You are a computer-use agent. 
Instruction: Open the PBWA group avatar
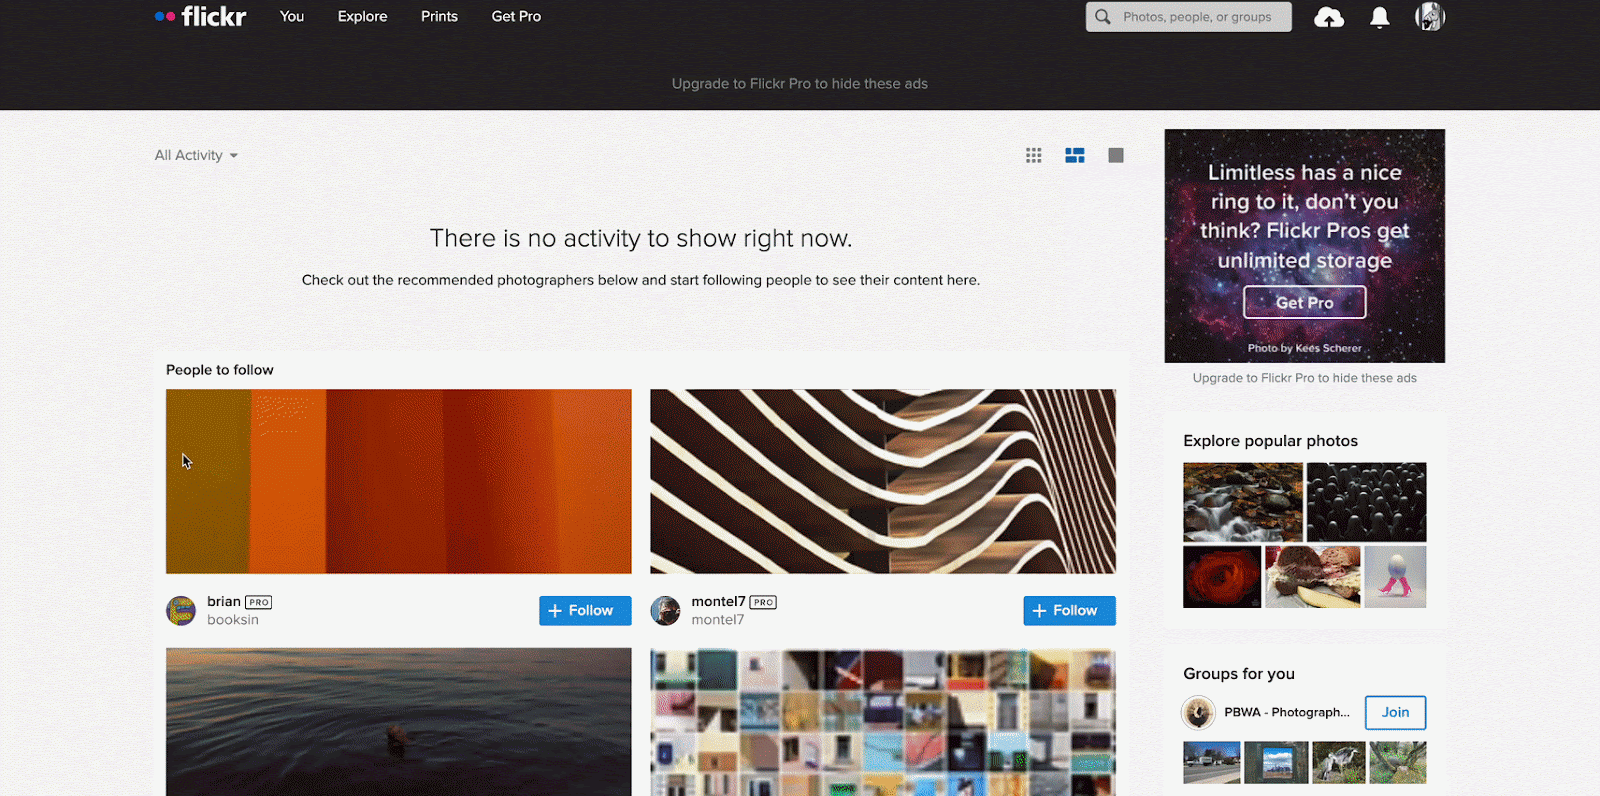[1198, 712]
